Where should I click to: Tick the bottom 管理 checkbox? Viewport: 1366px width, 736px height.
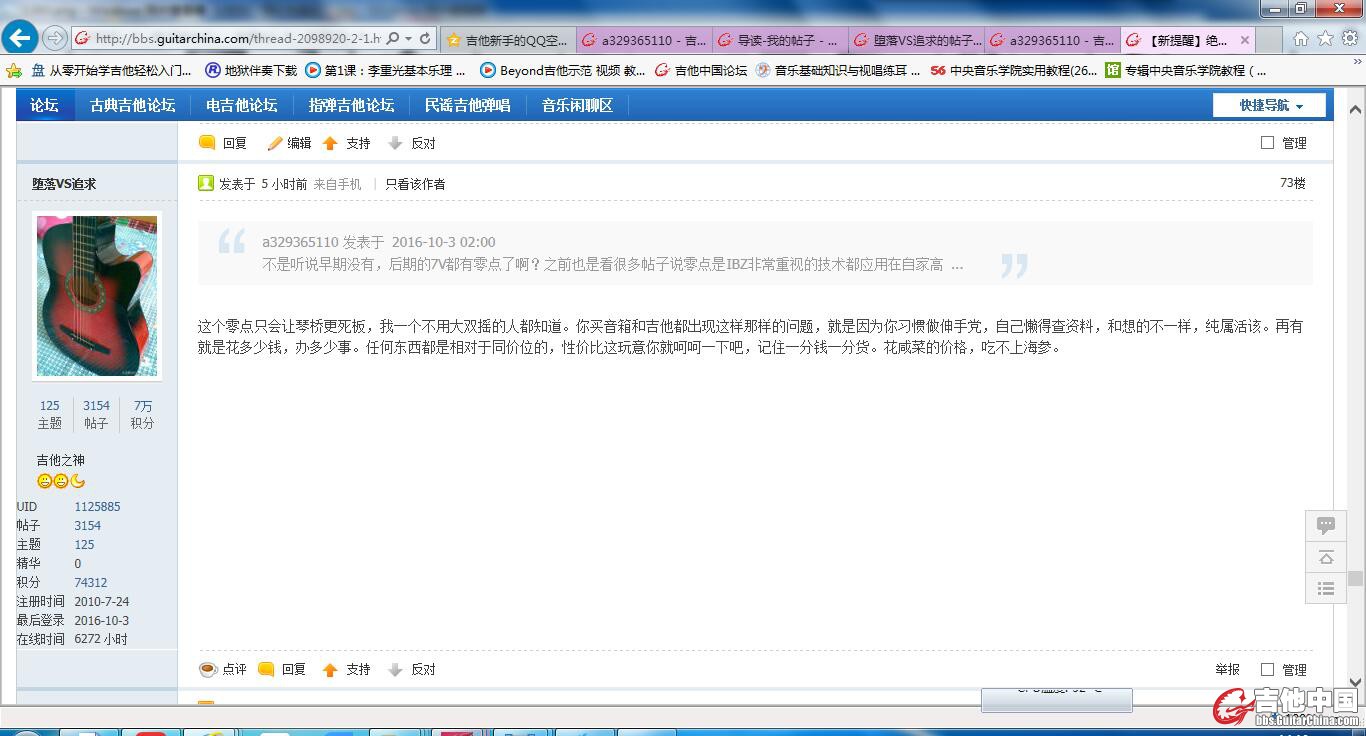[x=1267, y=669]
